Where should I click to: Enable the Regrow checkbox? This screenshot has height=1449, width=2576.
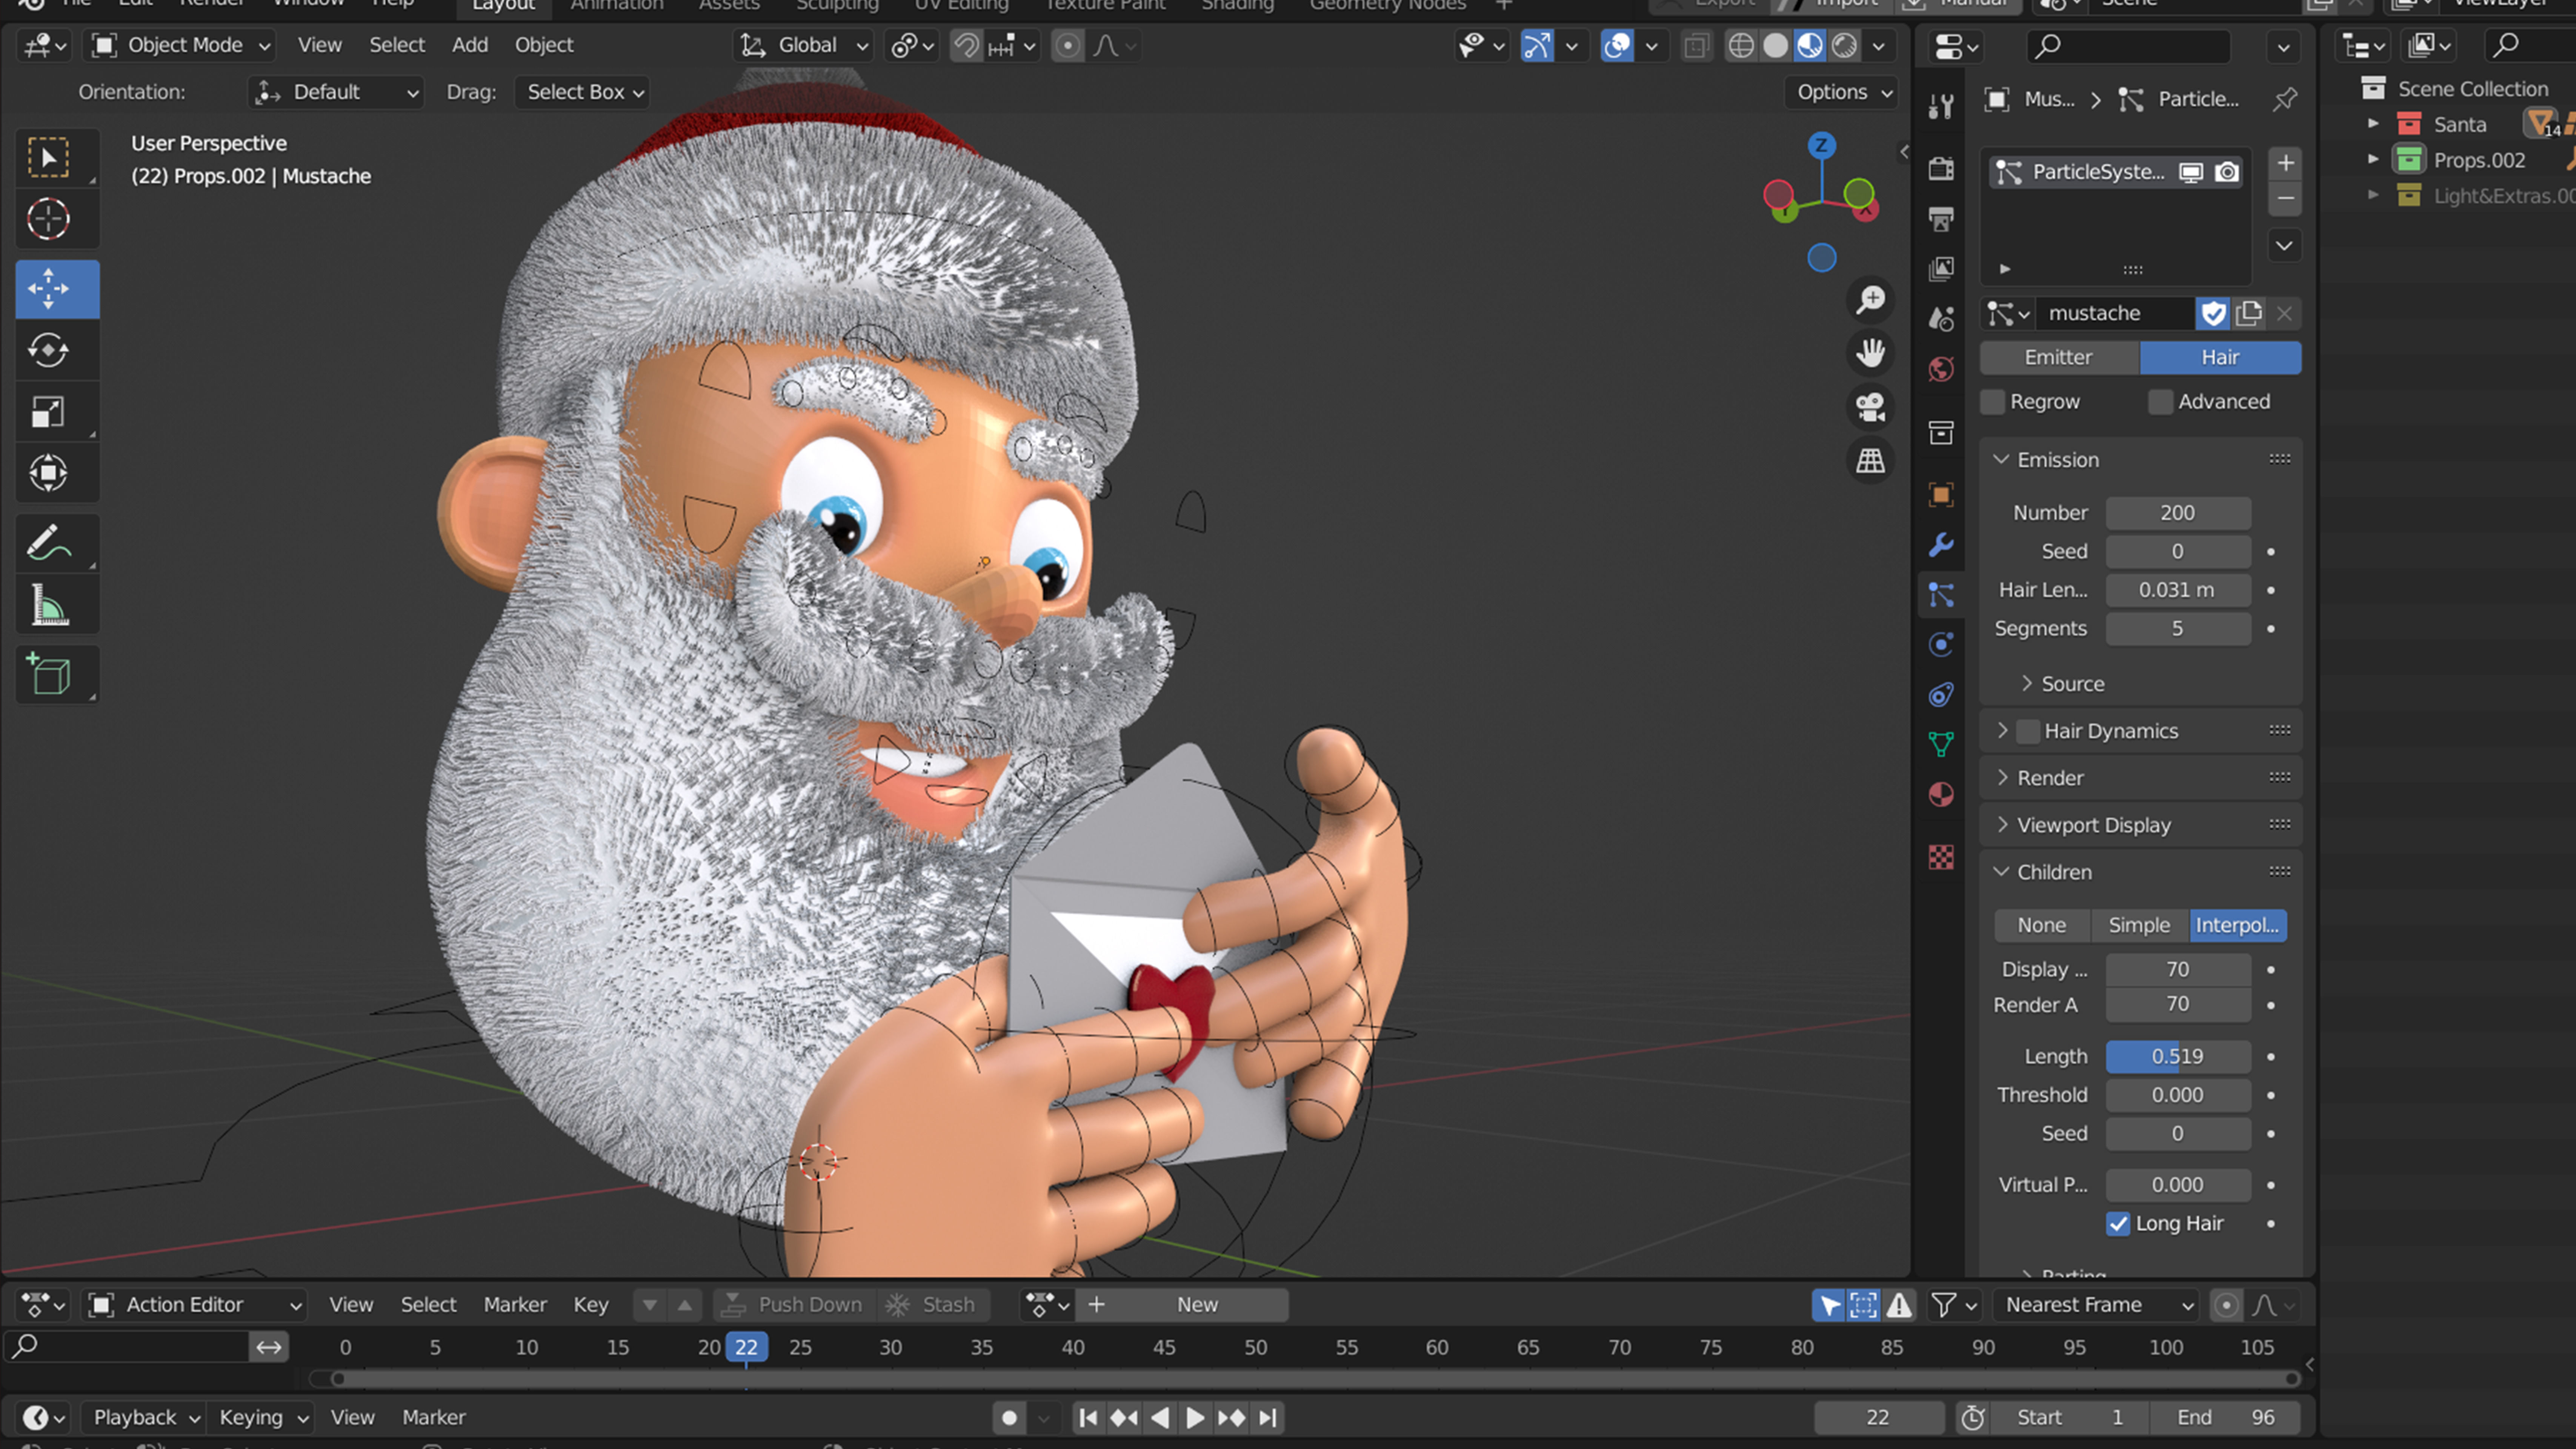pos(1993,402)
